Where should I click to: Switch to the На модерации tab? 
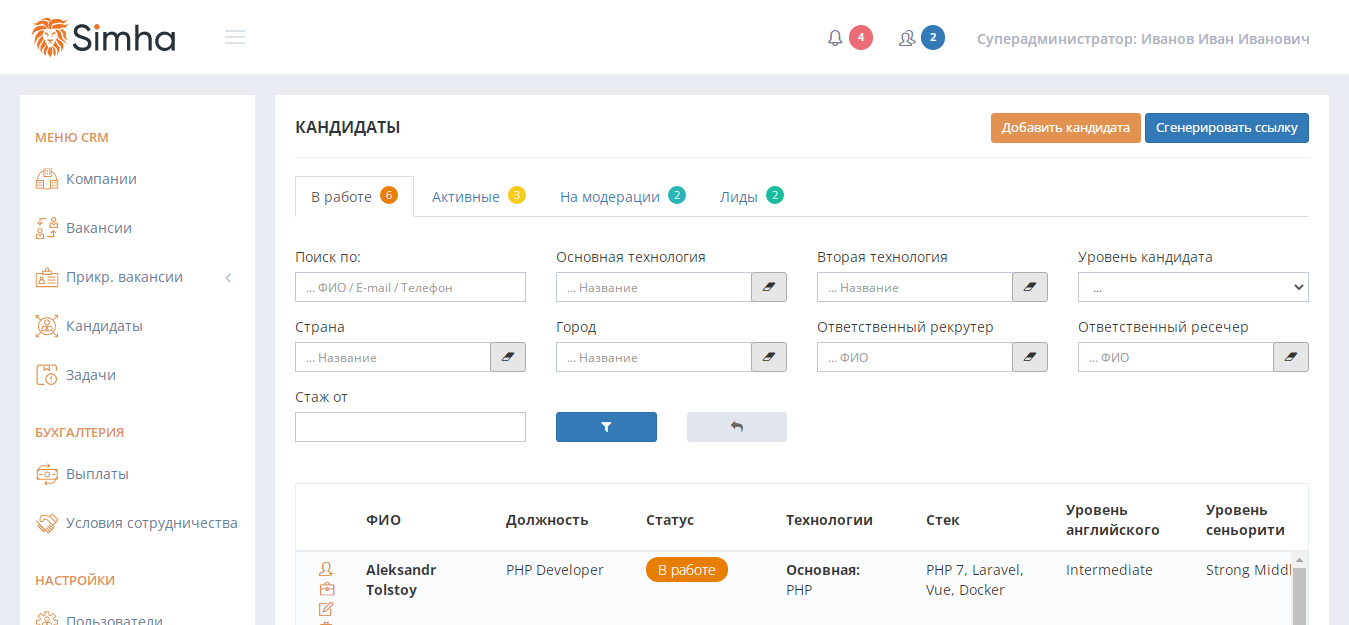click(x=621, y=196)
